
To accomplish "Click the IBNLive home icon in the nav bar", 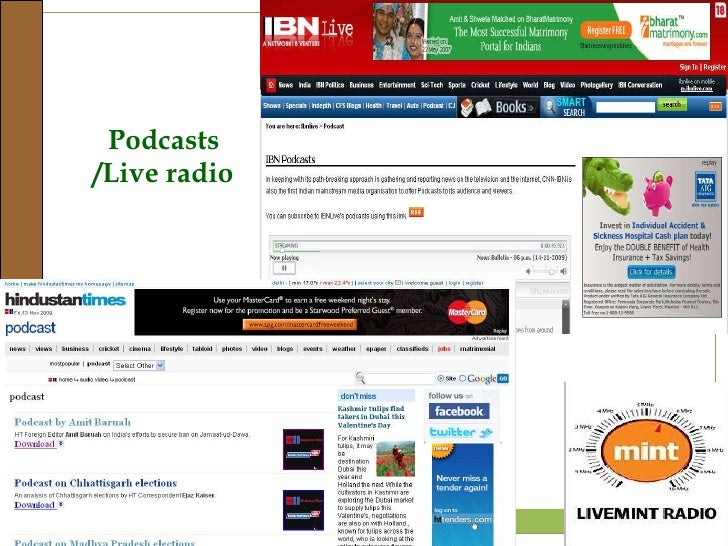I will click(271, 85).
